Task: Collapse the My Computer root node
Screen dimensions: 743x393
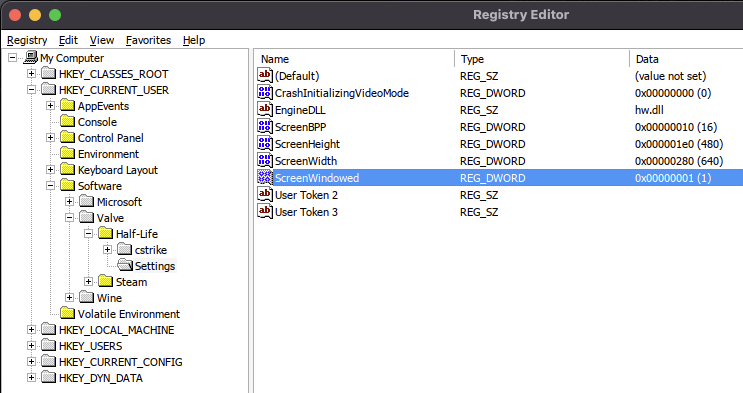Action: coord(12,58)
